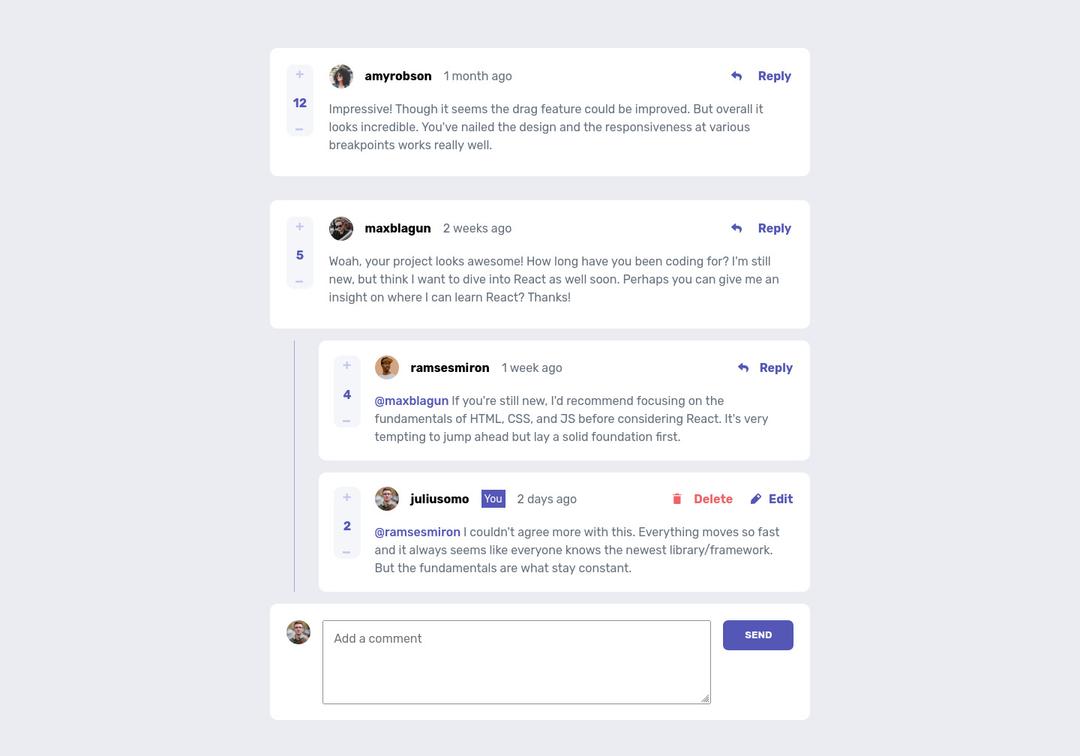Reply to ramsesmiron's comment
The image size is (1080, 756).
click(765, 368)
